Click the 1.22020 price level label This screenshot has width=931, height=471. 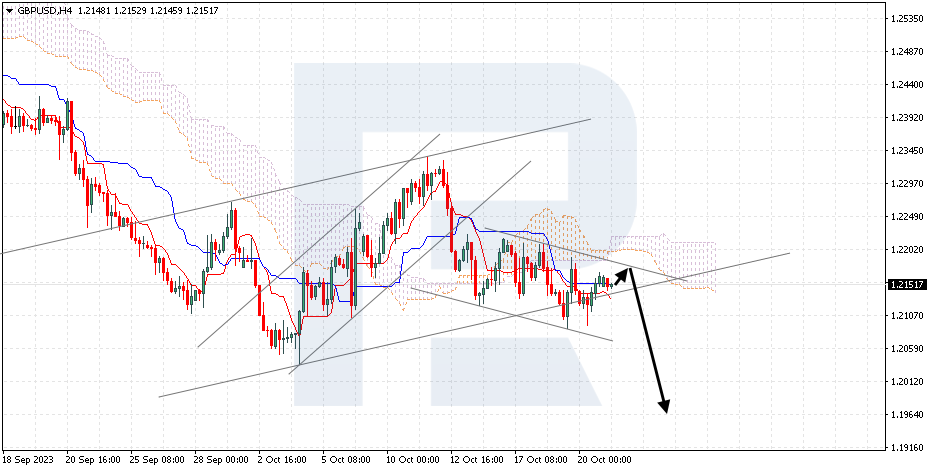tap(906, 250)
